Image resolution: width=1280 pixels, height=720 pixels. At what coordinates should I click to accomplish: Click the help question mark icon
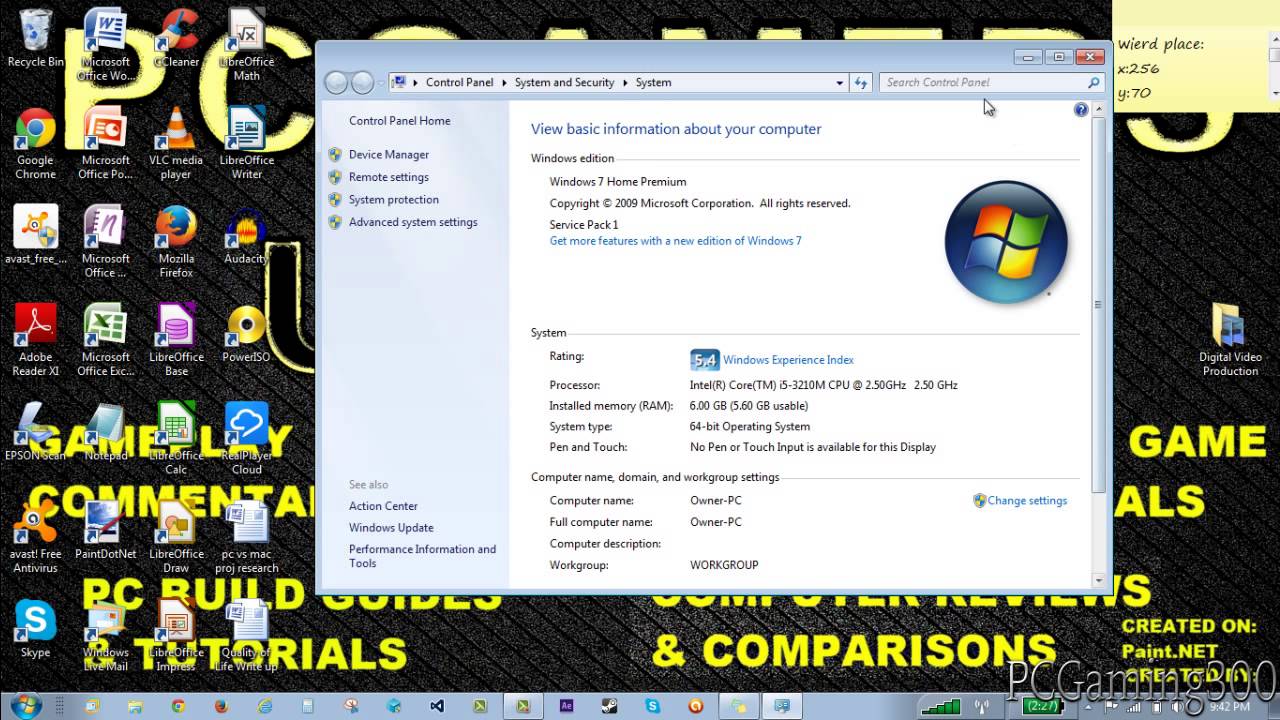[x=1081, y=110]
